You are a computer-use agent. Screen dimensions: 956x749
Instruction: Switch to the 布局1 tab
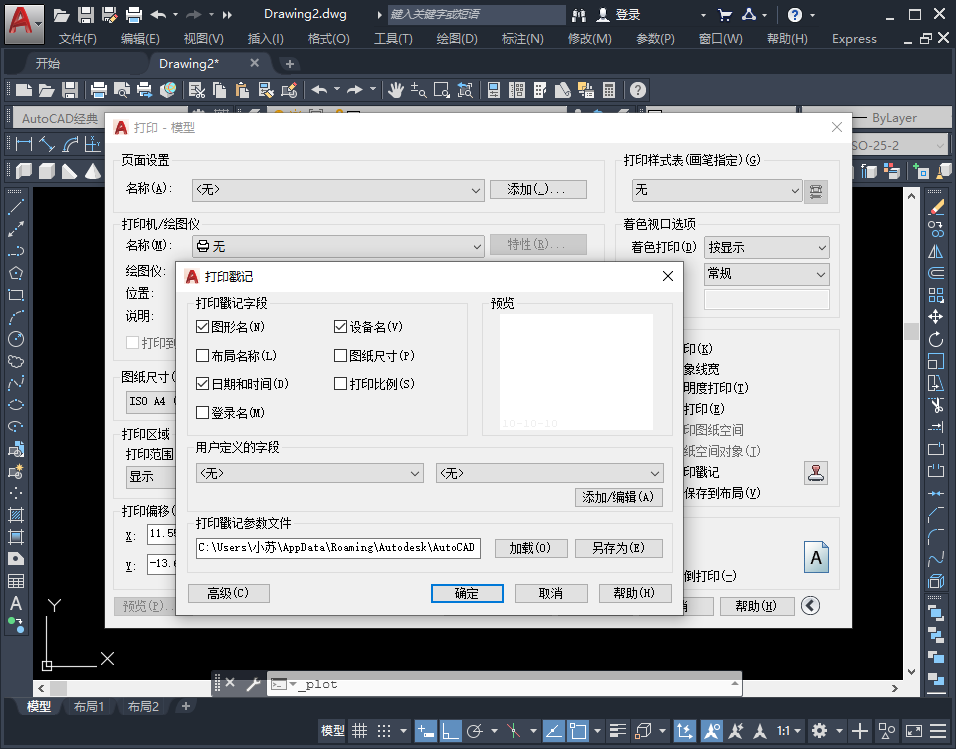point(89,706)
